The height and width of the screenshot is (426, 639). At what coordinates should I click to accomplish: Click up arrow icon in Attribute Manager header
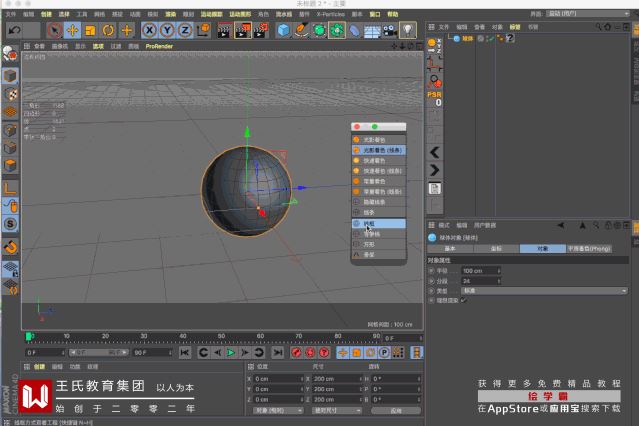pyautogui.click(x=582, y=225)
